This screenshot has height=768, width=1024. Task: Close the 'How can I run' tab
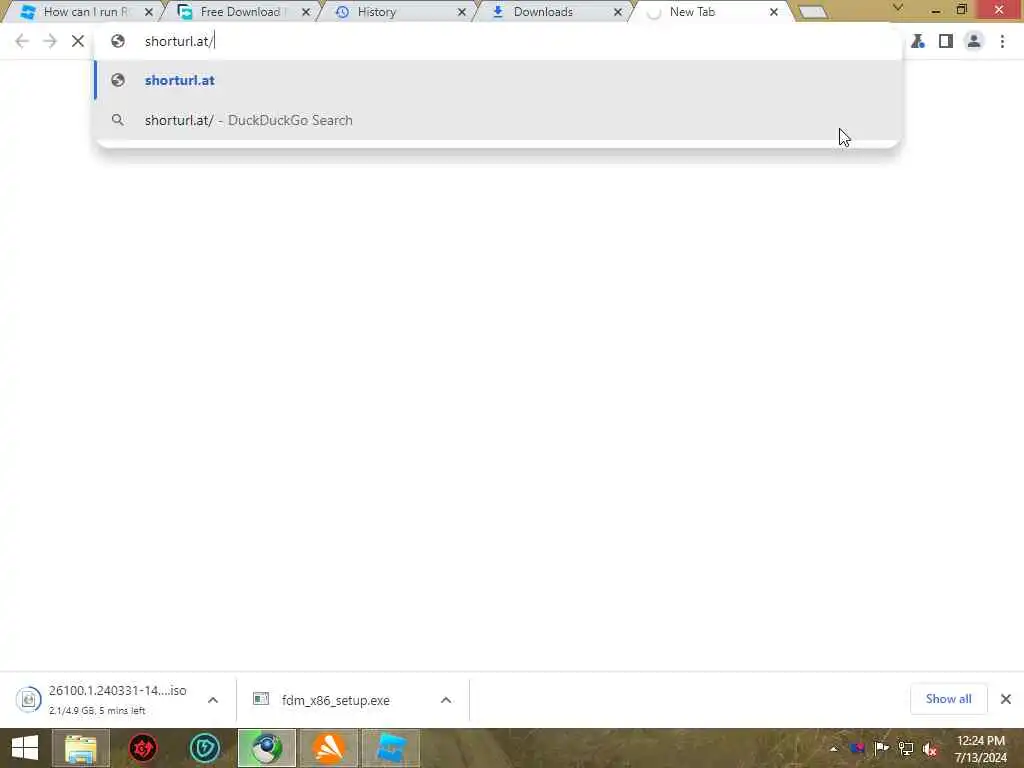pyautogui.click(x=149, y=12)
